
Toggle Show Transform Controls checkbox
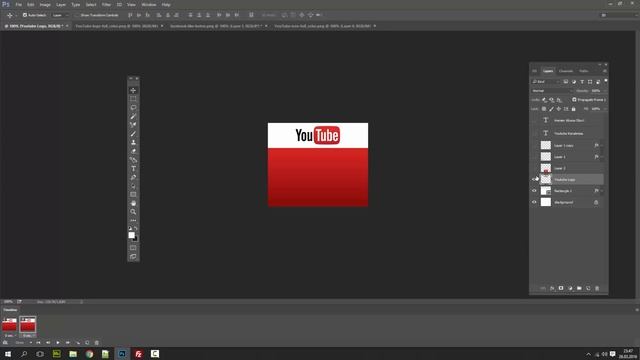[x=77, y=15]
